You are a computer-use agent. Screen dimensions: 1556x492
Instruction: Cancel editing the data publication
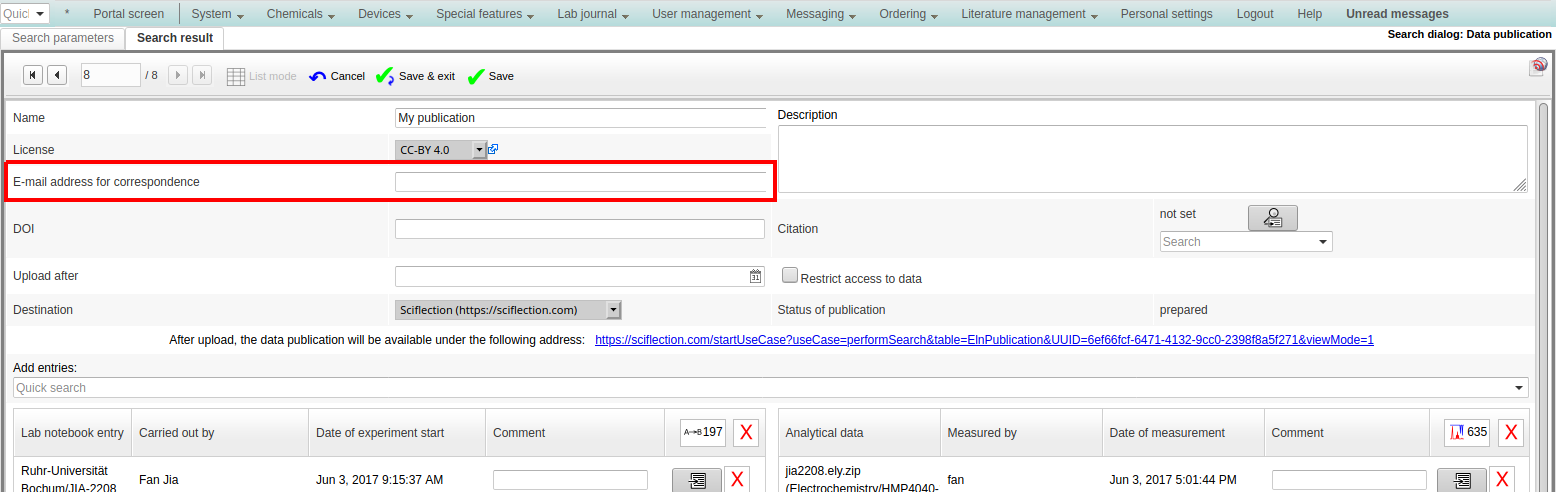[x=337, y=76]
